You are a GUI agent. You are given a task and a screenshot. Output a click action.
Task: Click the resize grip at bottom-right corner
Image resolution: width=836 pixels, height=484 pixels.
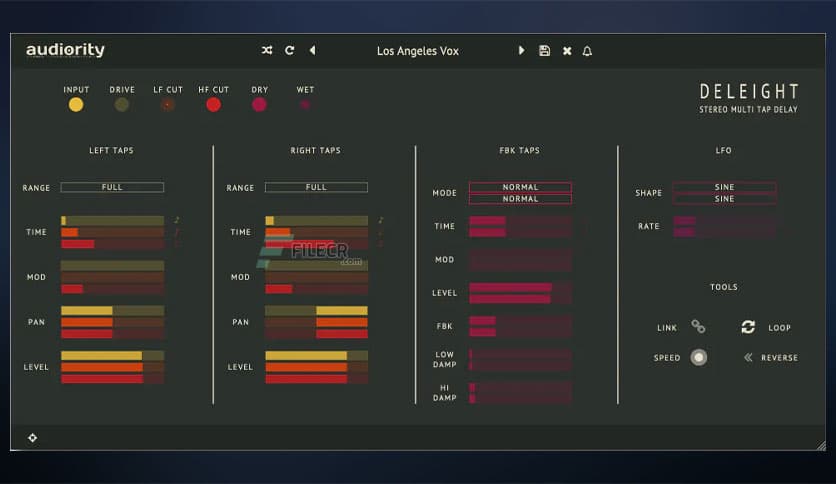click(821, 446)
